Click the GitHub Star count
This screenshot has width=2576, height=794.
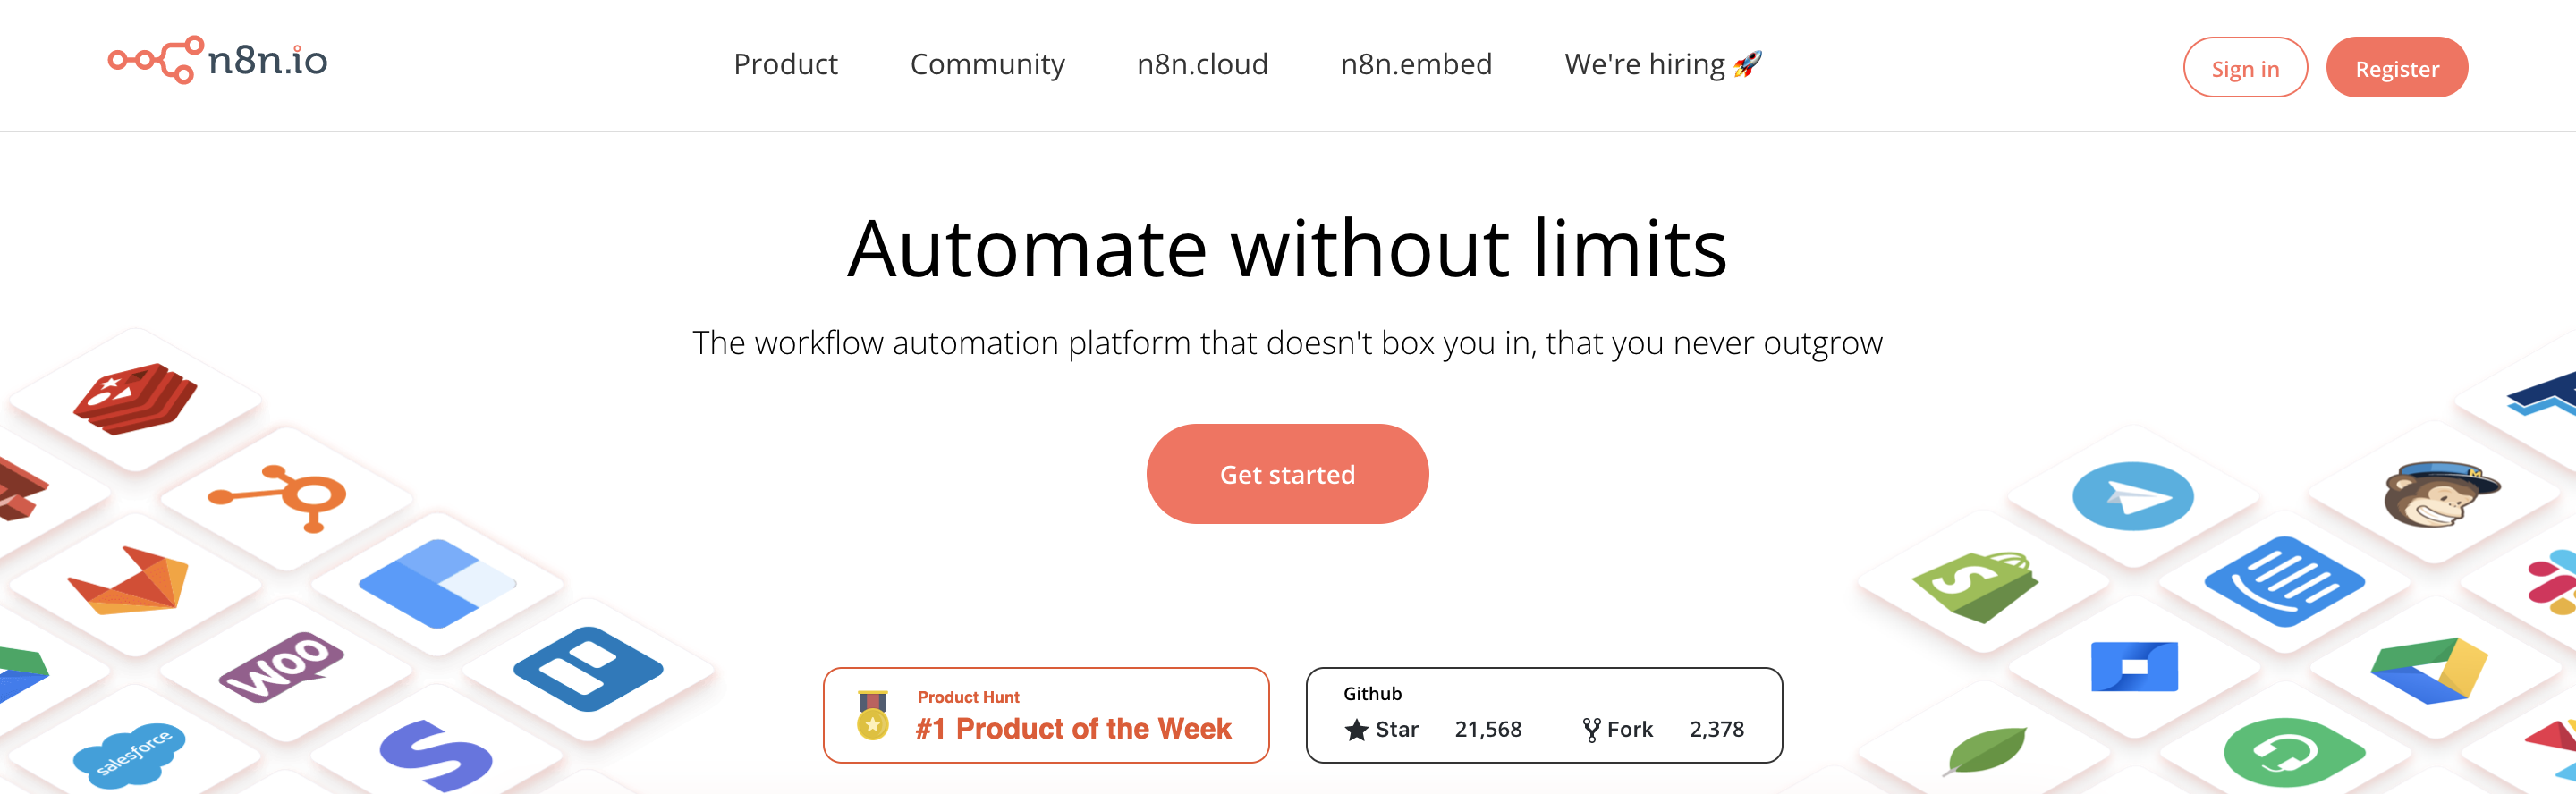tap(1487, 730)
